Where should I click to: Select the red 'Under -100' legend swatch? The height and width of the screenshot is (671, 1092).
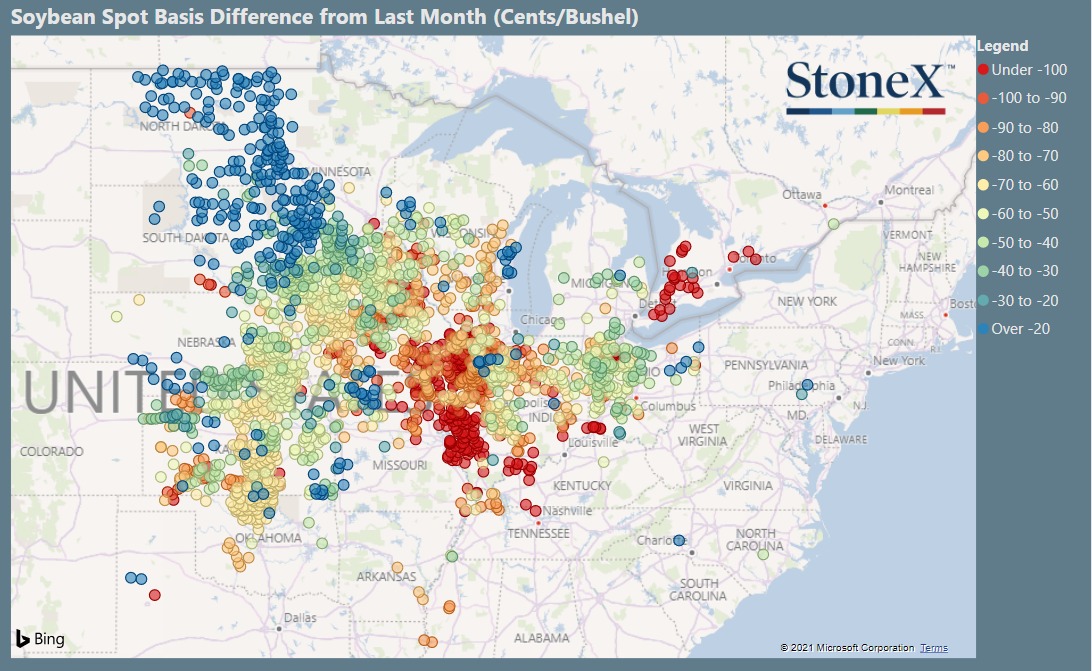click(983, 70)
